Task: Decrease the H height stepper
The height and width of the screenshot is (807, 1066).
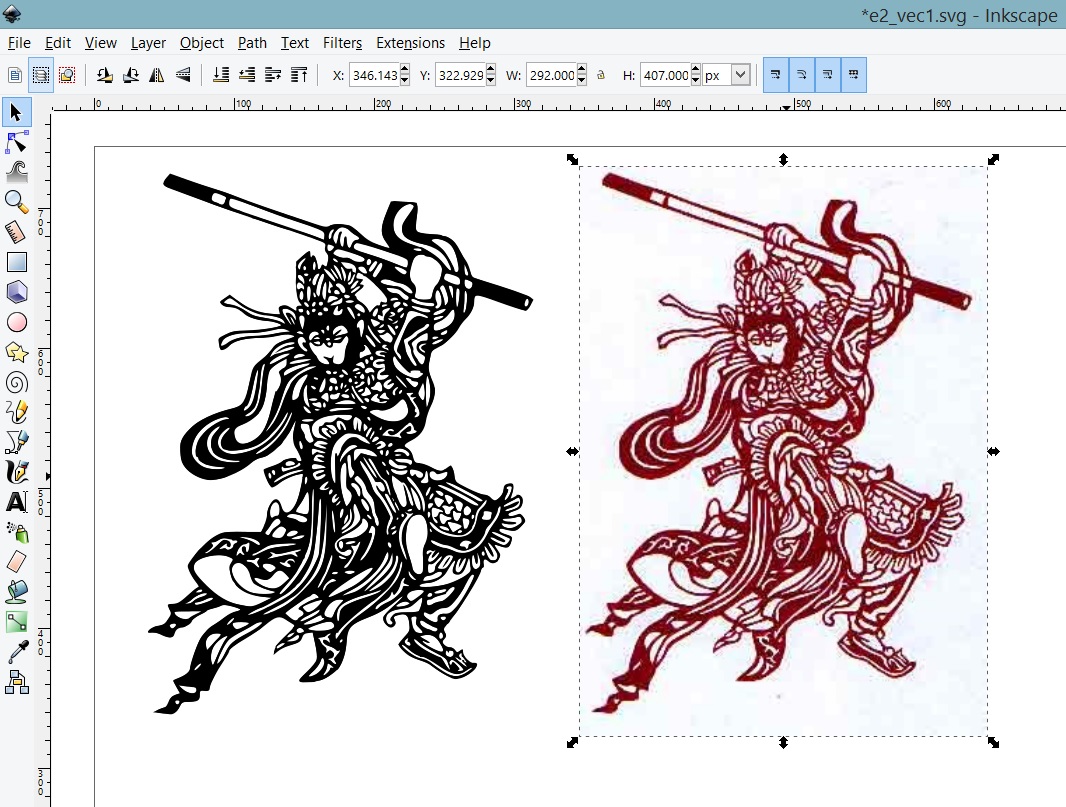Action: pyautogui.click(x=695, y=80)
